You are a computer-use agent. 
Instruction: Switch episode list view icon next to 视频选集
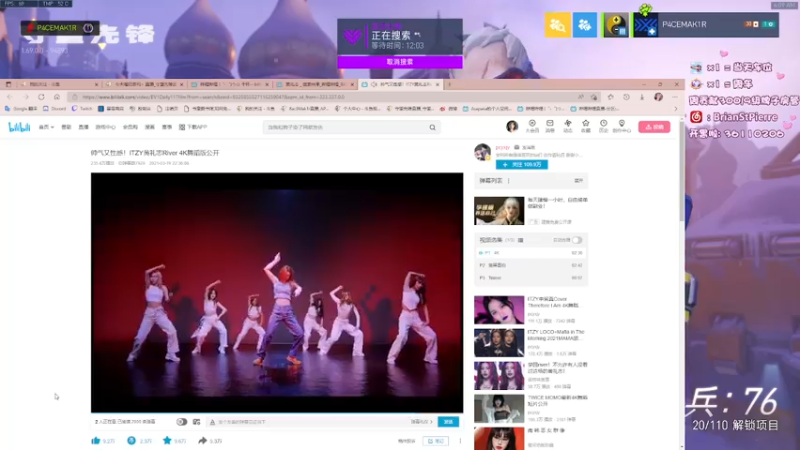pyautogui.click(x=520, y=240)
